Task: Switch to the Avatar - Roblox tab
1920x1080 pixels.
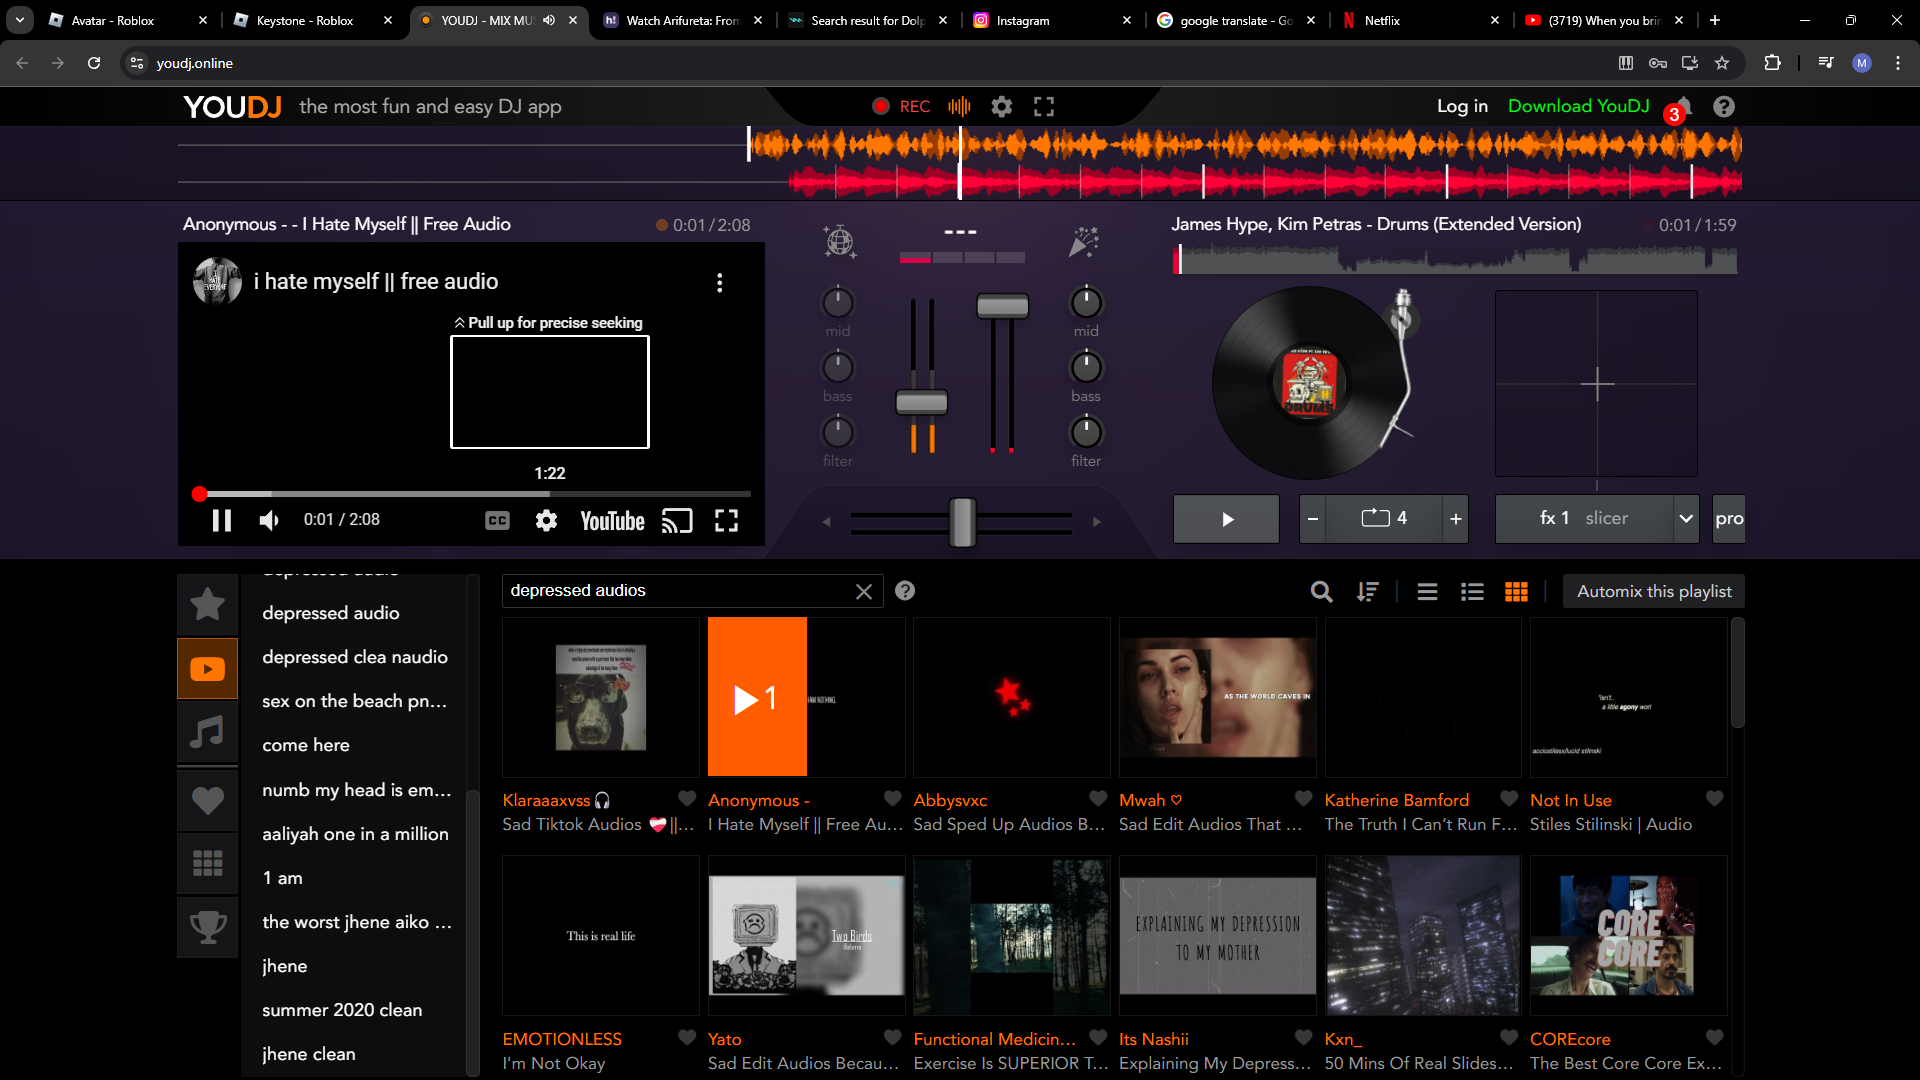Action: [x=127, y=20]
